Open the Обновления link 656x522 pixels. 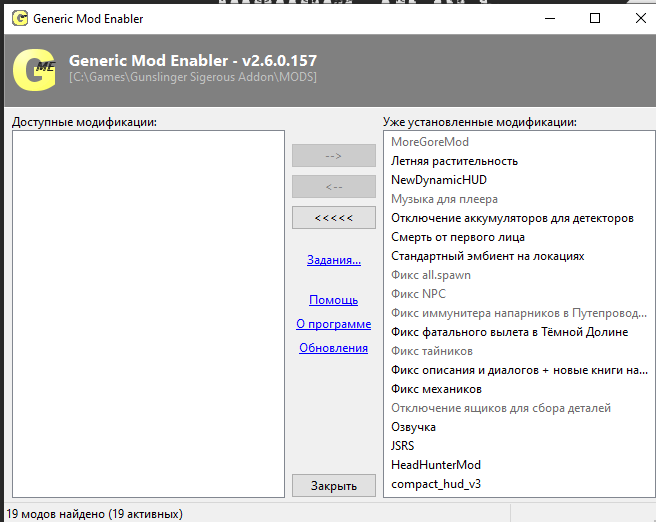tap(334, 348)
